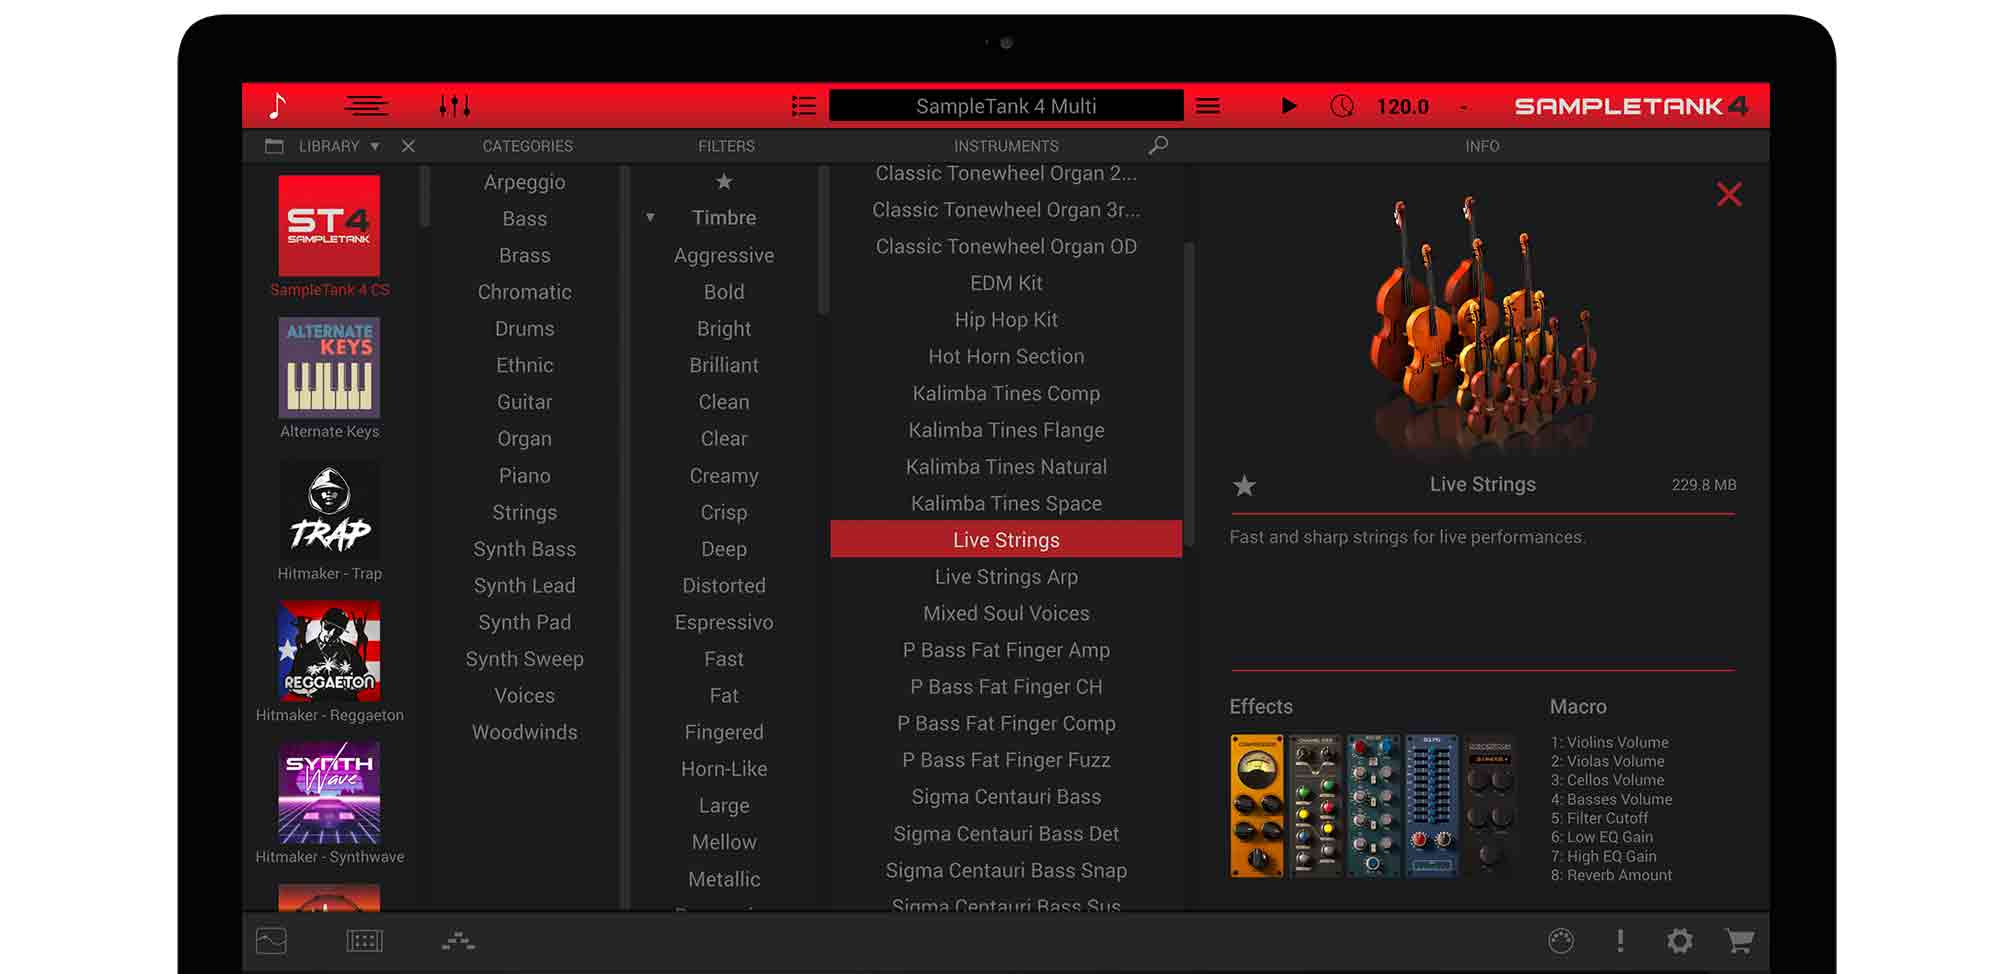Open the Mixer faders icon

pyautogui.click(x=455, y=105)
